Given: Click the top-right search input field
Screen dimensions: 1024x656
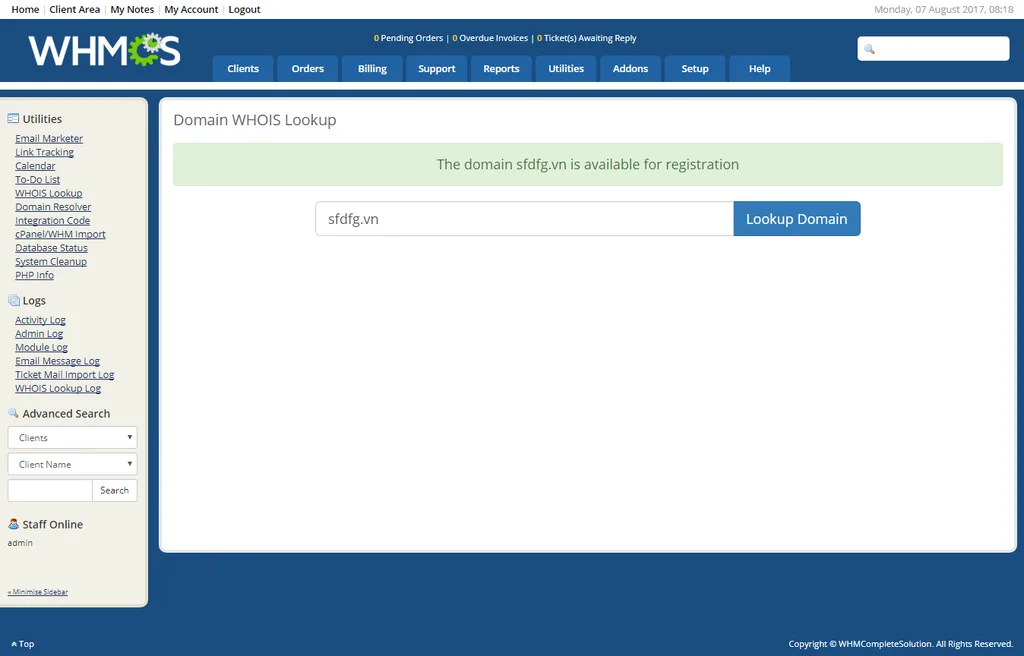Looking at the screenshot, I should 933,49.
